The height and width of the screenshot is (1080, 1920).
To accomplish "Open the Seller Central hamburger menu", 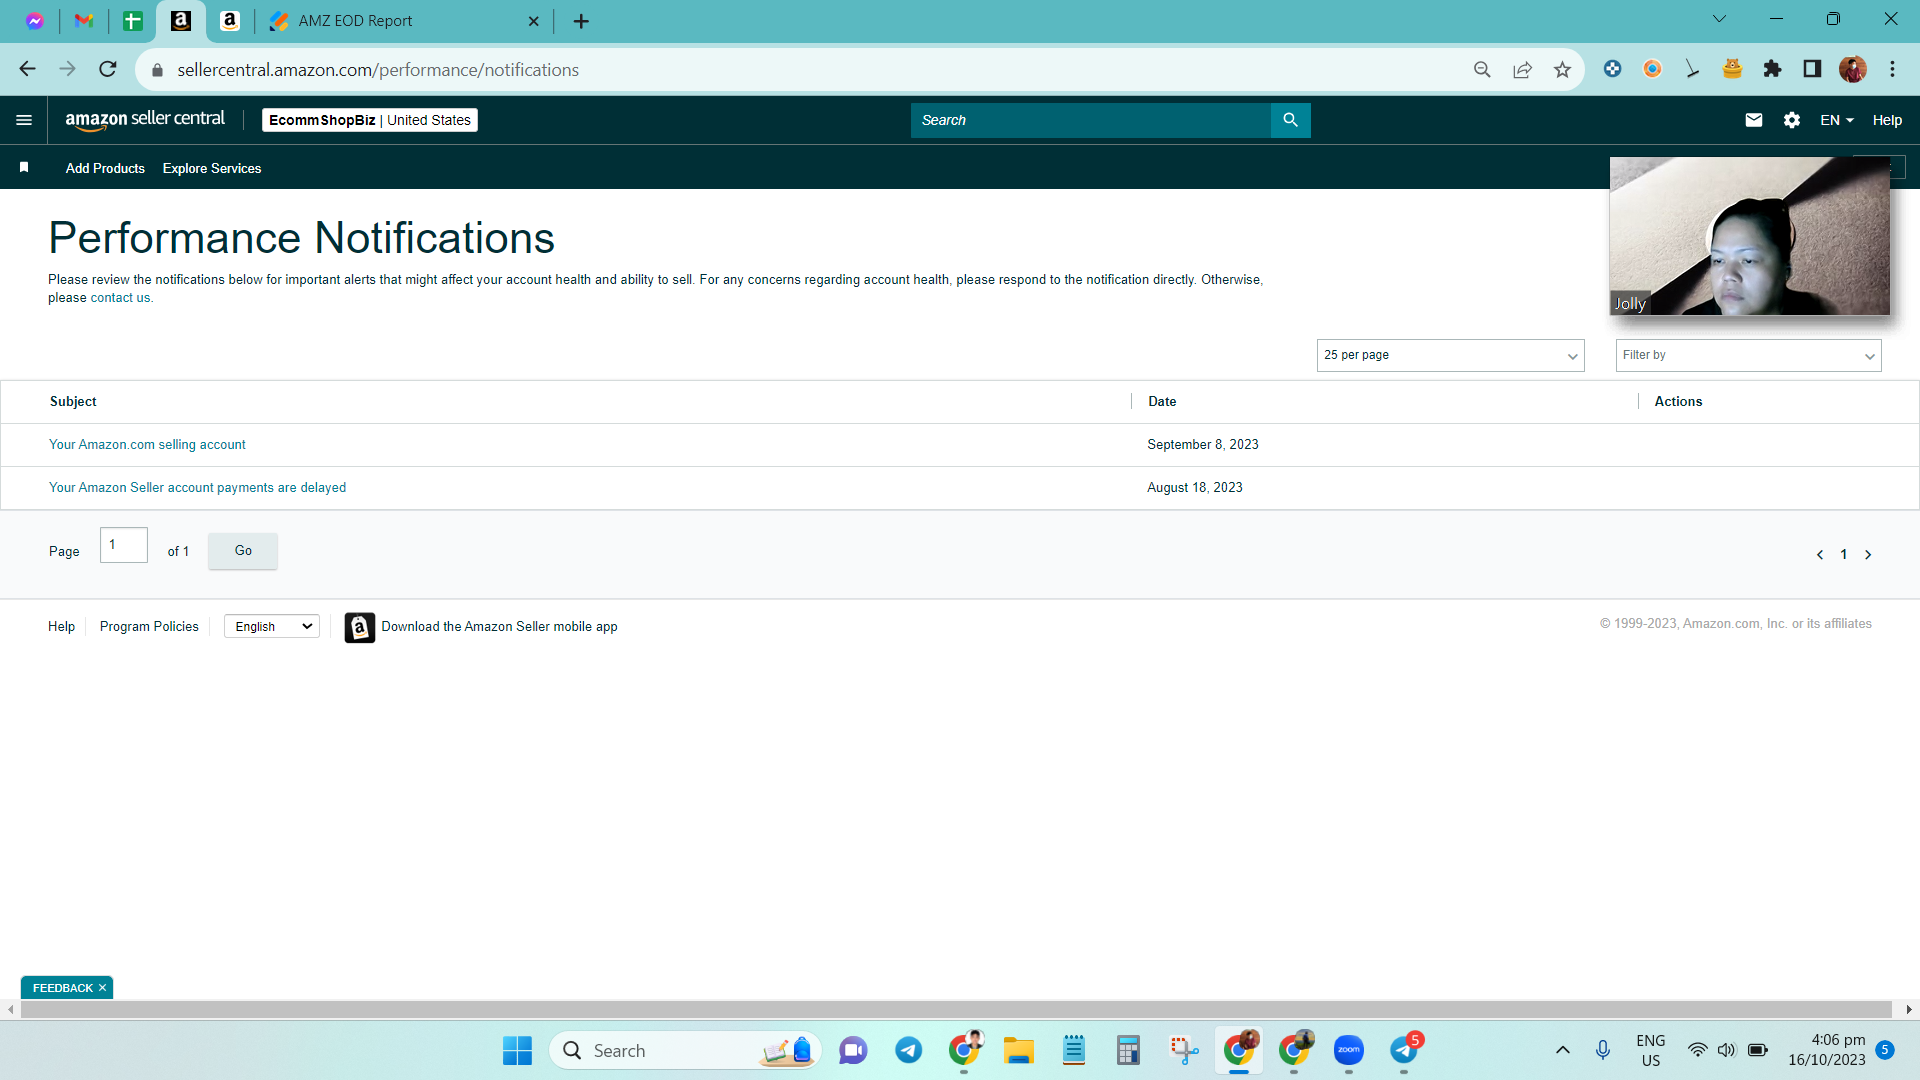I will [x=24, y=120].
